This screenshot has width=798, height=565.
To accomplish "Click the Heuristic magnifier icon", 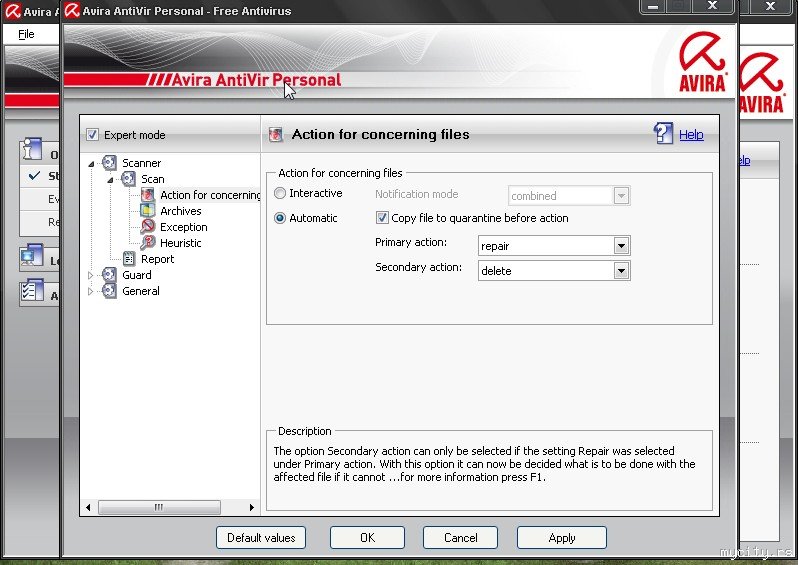I will tap(147, 243).
